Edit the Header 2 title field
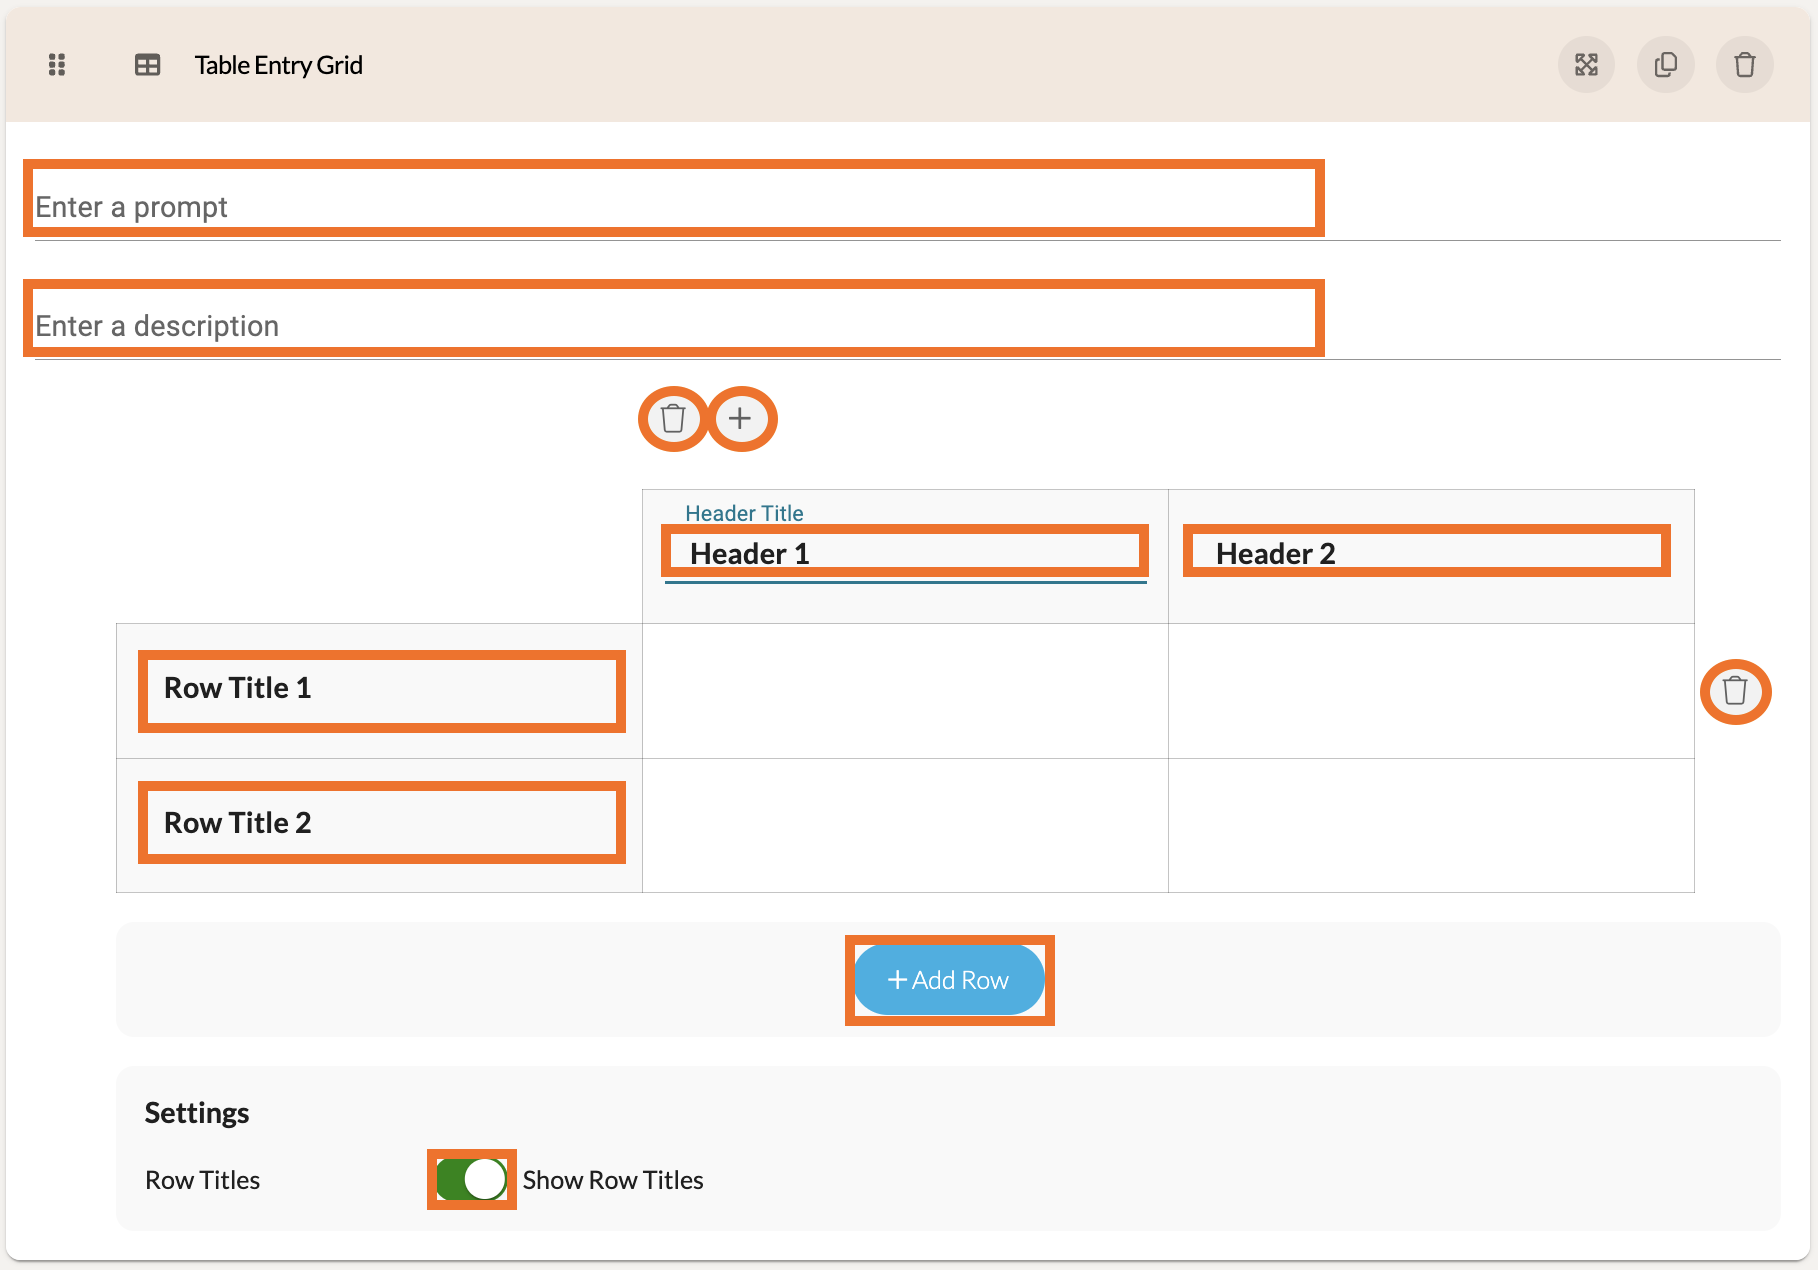The image size is (1818, 1270). click(1426, 553)
